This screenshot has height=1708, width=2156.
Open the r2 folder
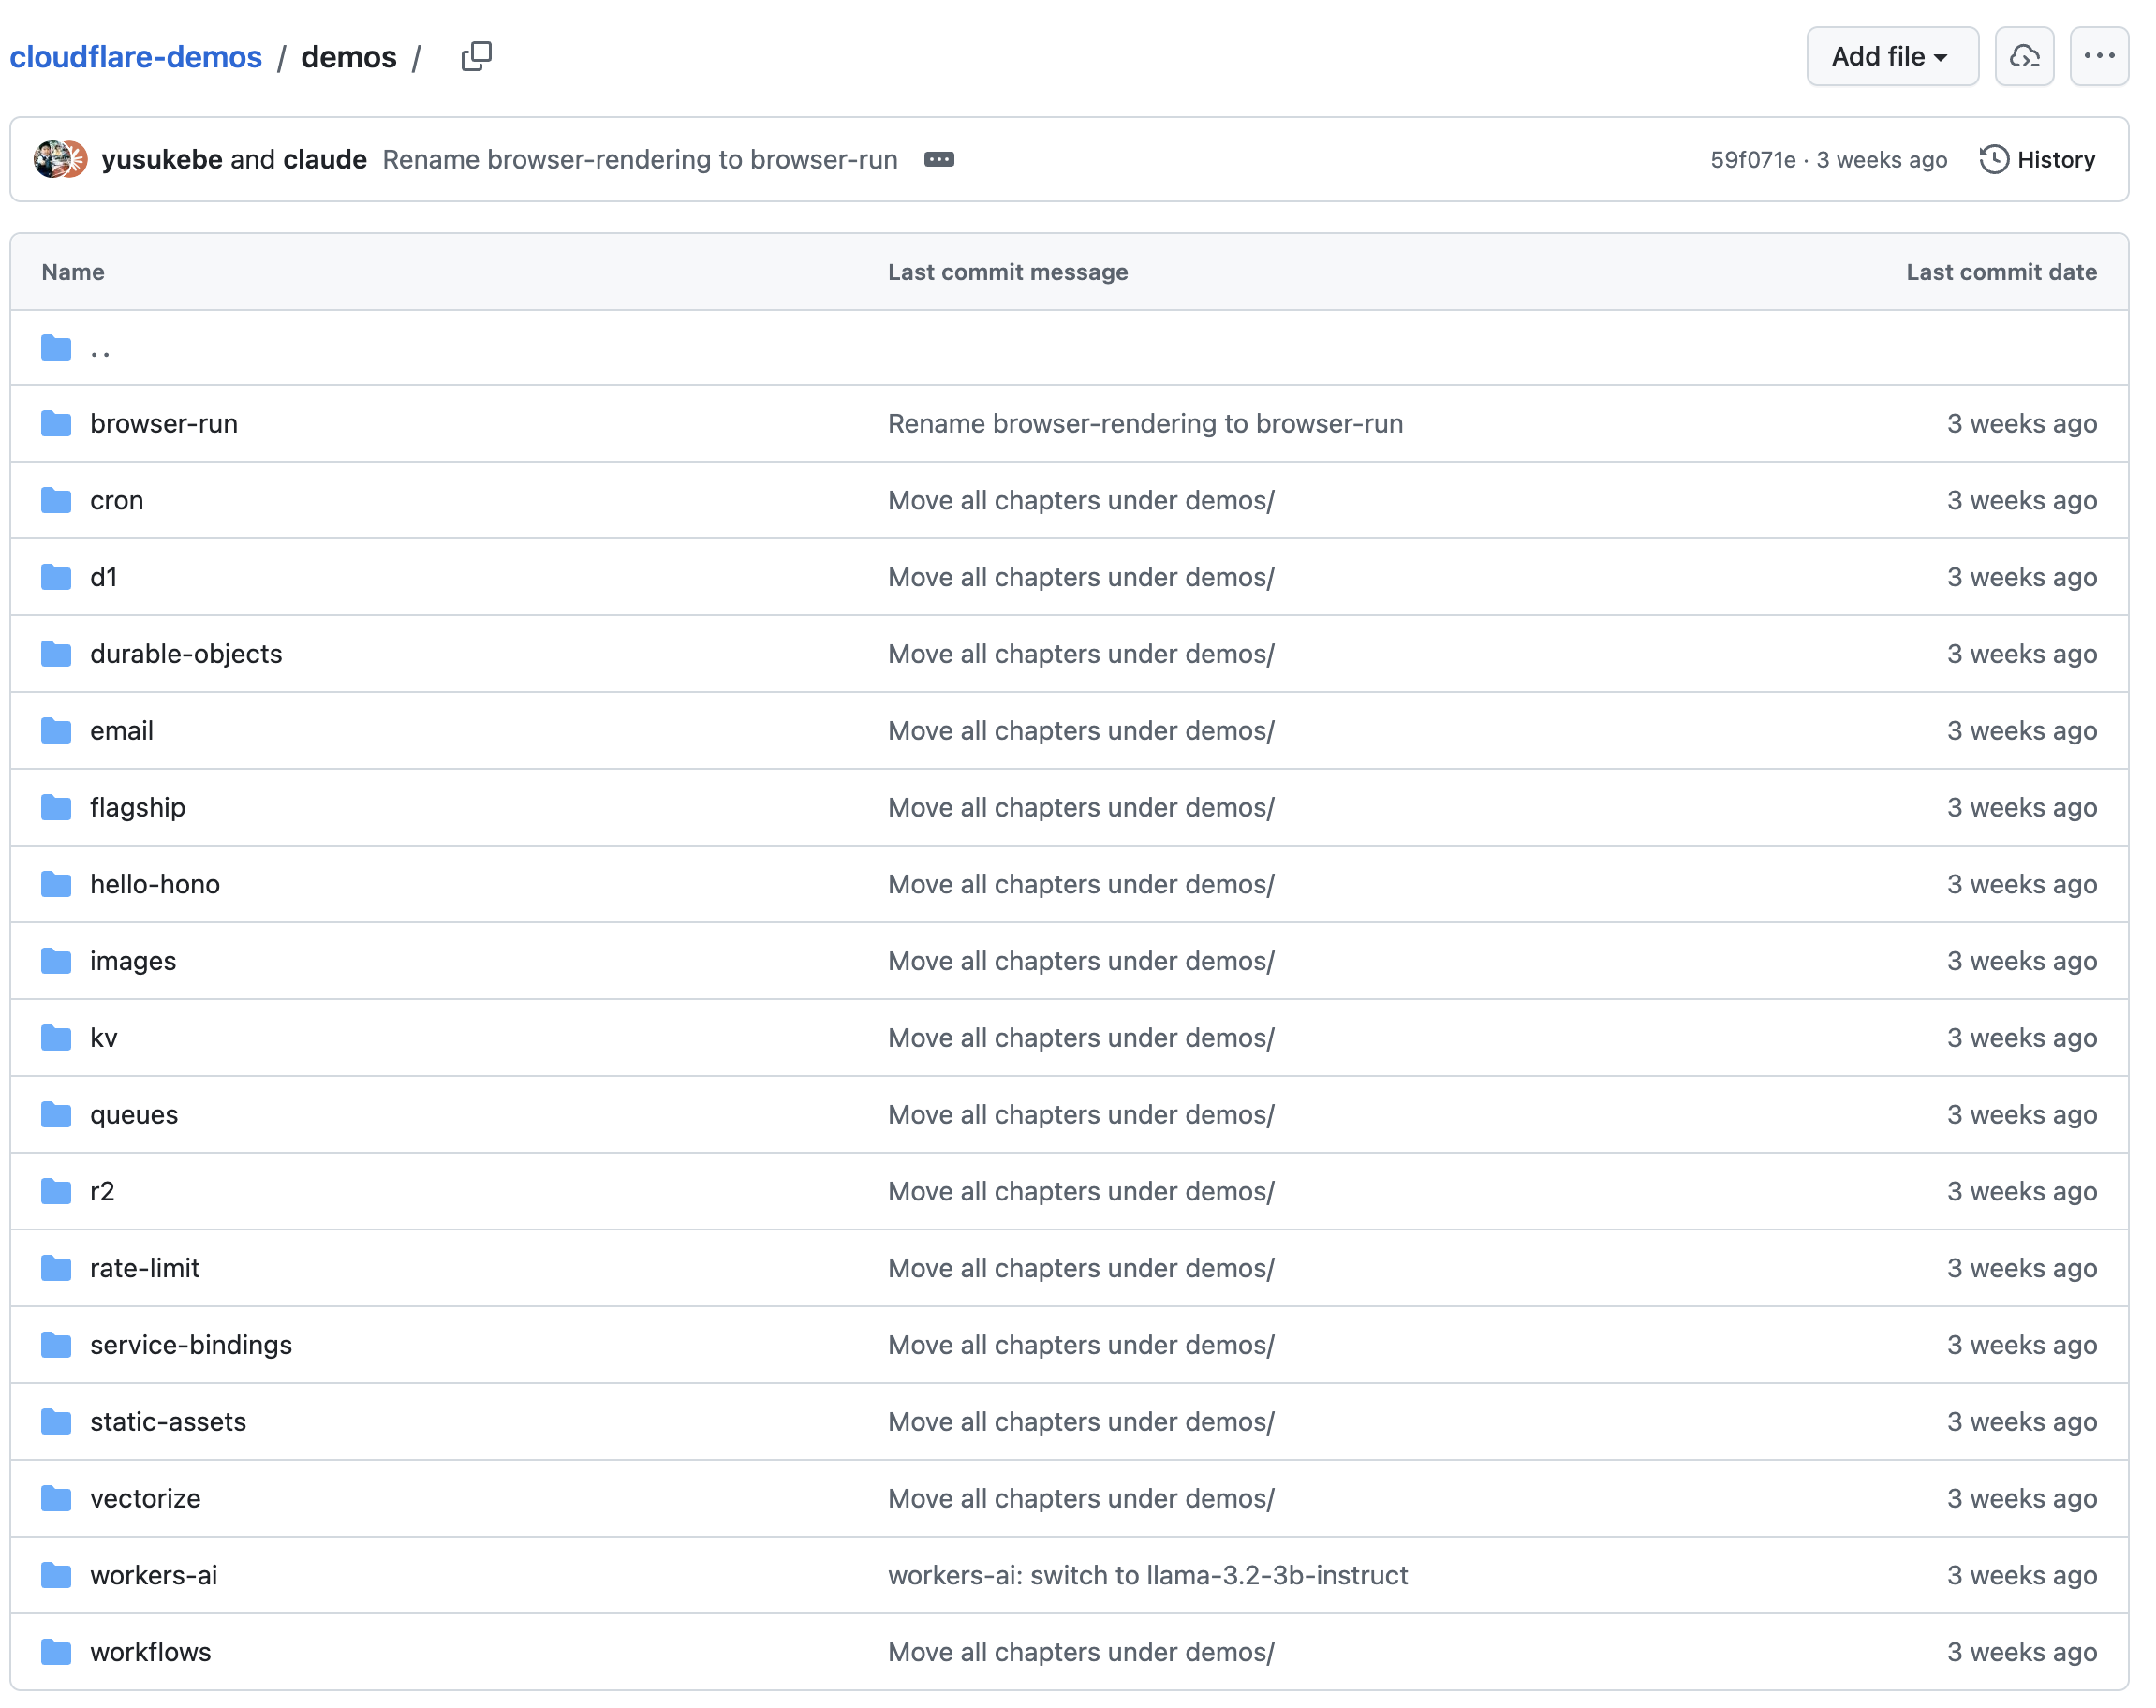[102, 1192]
